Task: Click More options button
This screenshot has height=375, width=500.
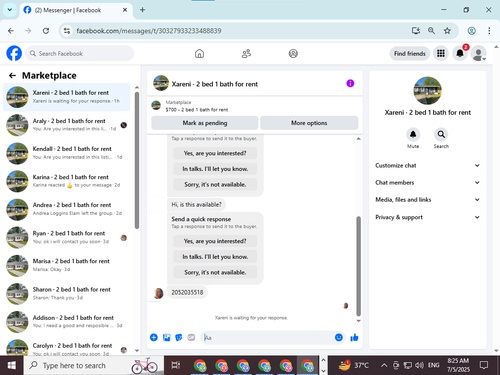Action: pos(309,123)
